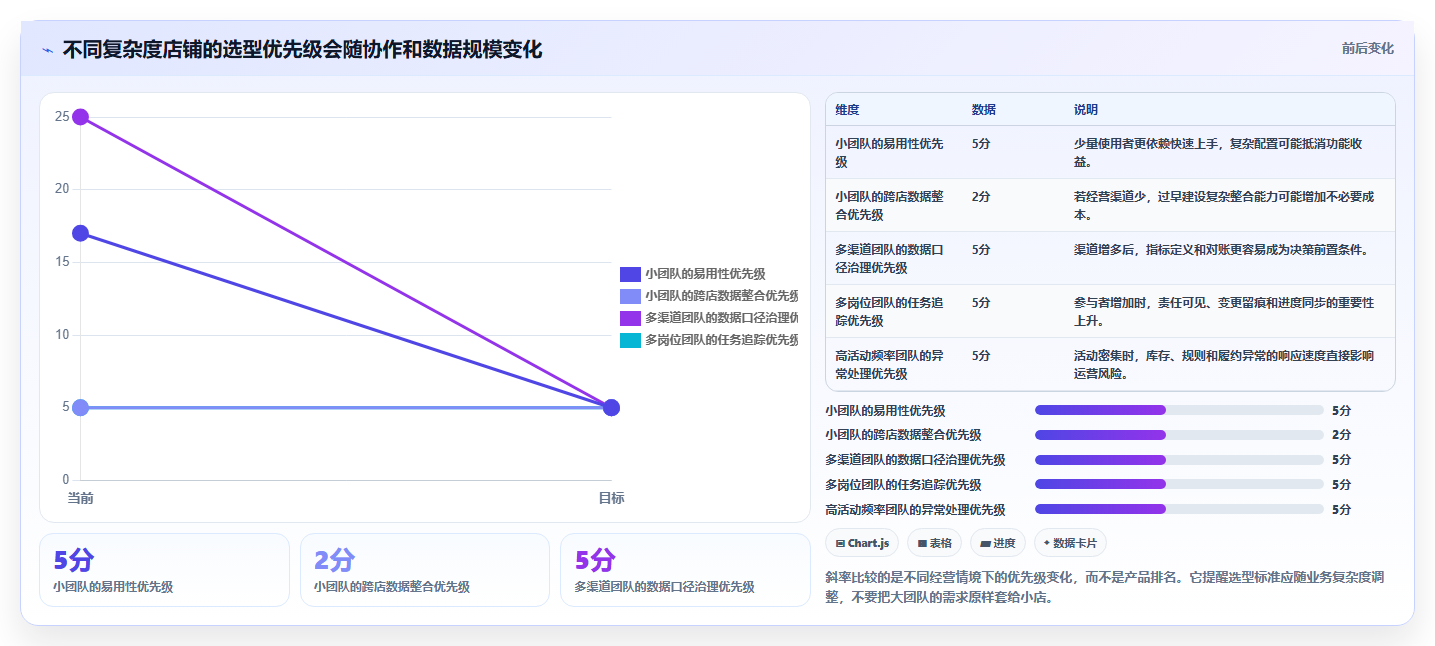Select table row 小团队的易用性优先级

point(1110,152)
